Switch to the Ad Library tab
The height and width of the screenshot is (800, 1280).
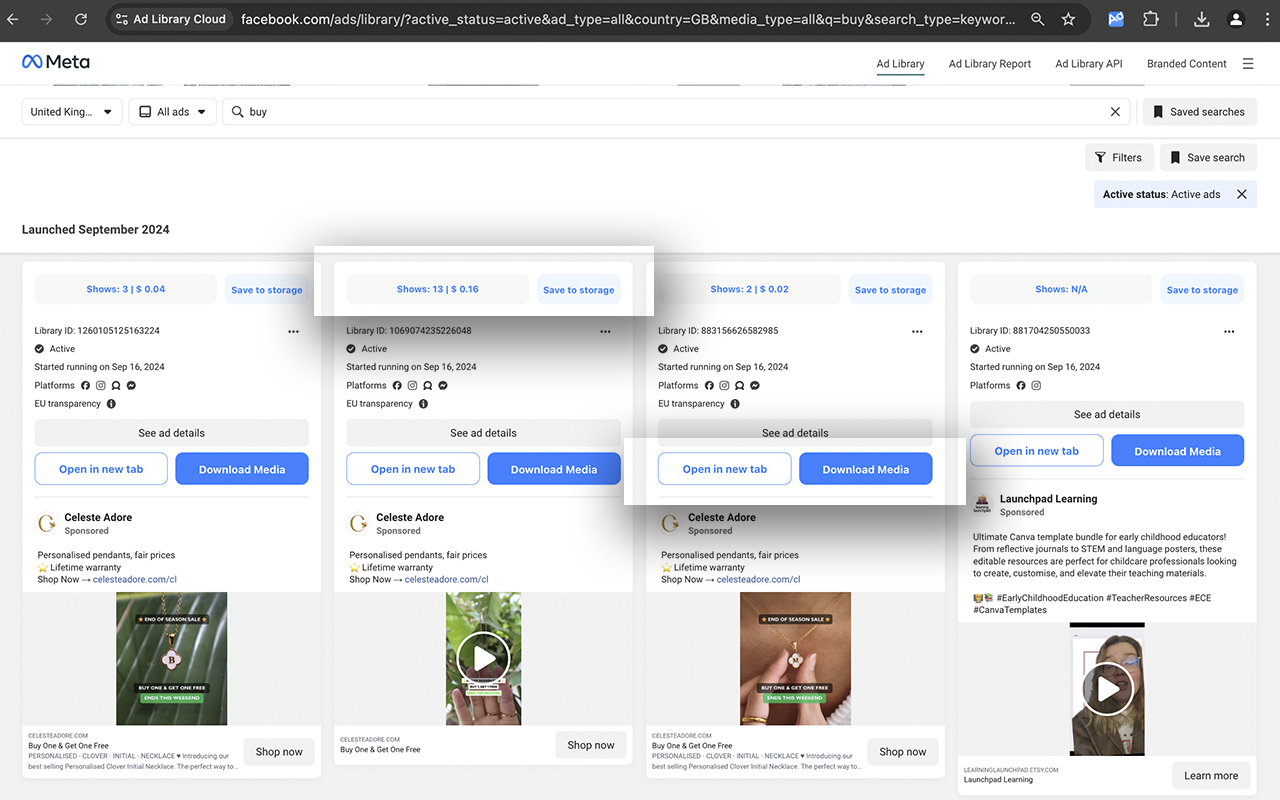pyautogui.click(x=900, y=64)
